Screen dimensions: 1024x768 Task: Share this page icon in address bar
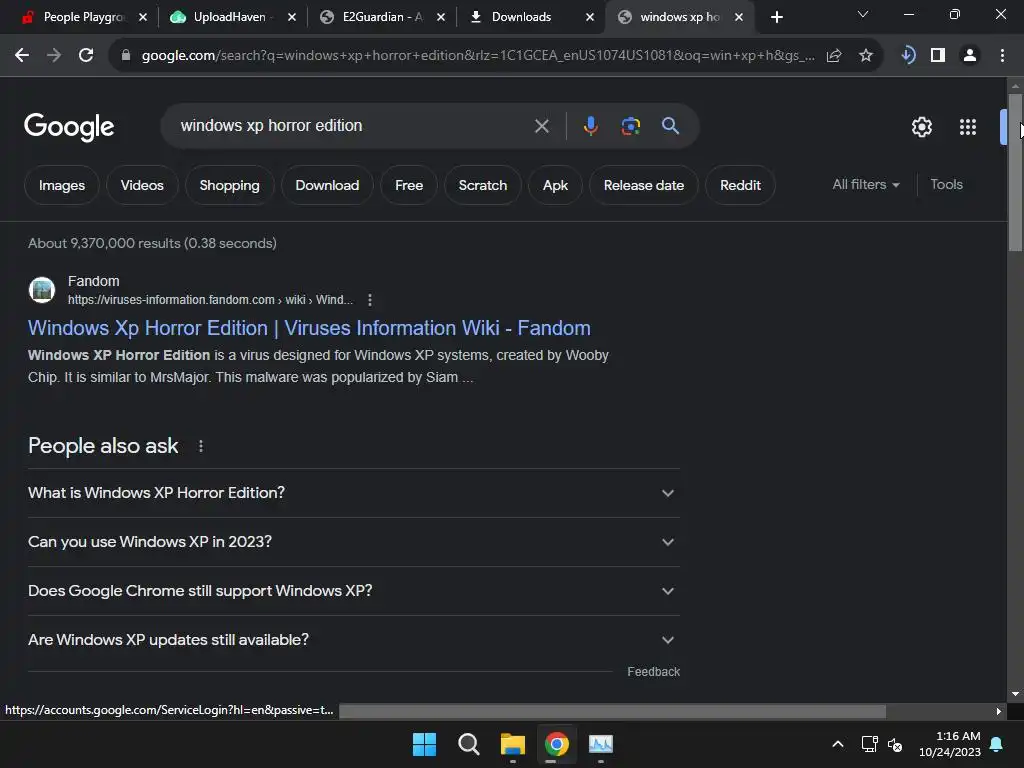[834, 56]
